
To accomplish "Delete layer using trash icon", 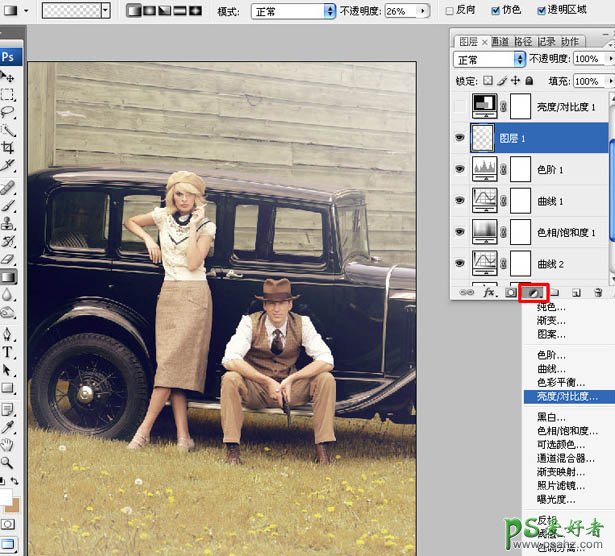I will tap(597, 292).
